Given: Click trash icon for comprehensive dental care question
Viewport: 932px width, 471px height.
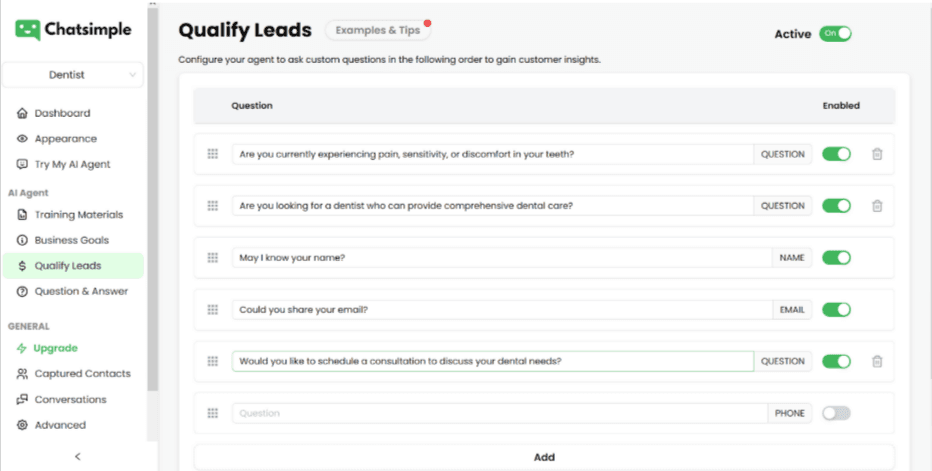Looking at the screenshot, I should tap(877, 206).
